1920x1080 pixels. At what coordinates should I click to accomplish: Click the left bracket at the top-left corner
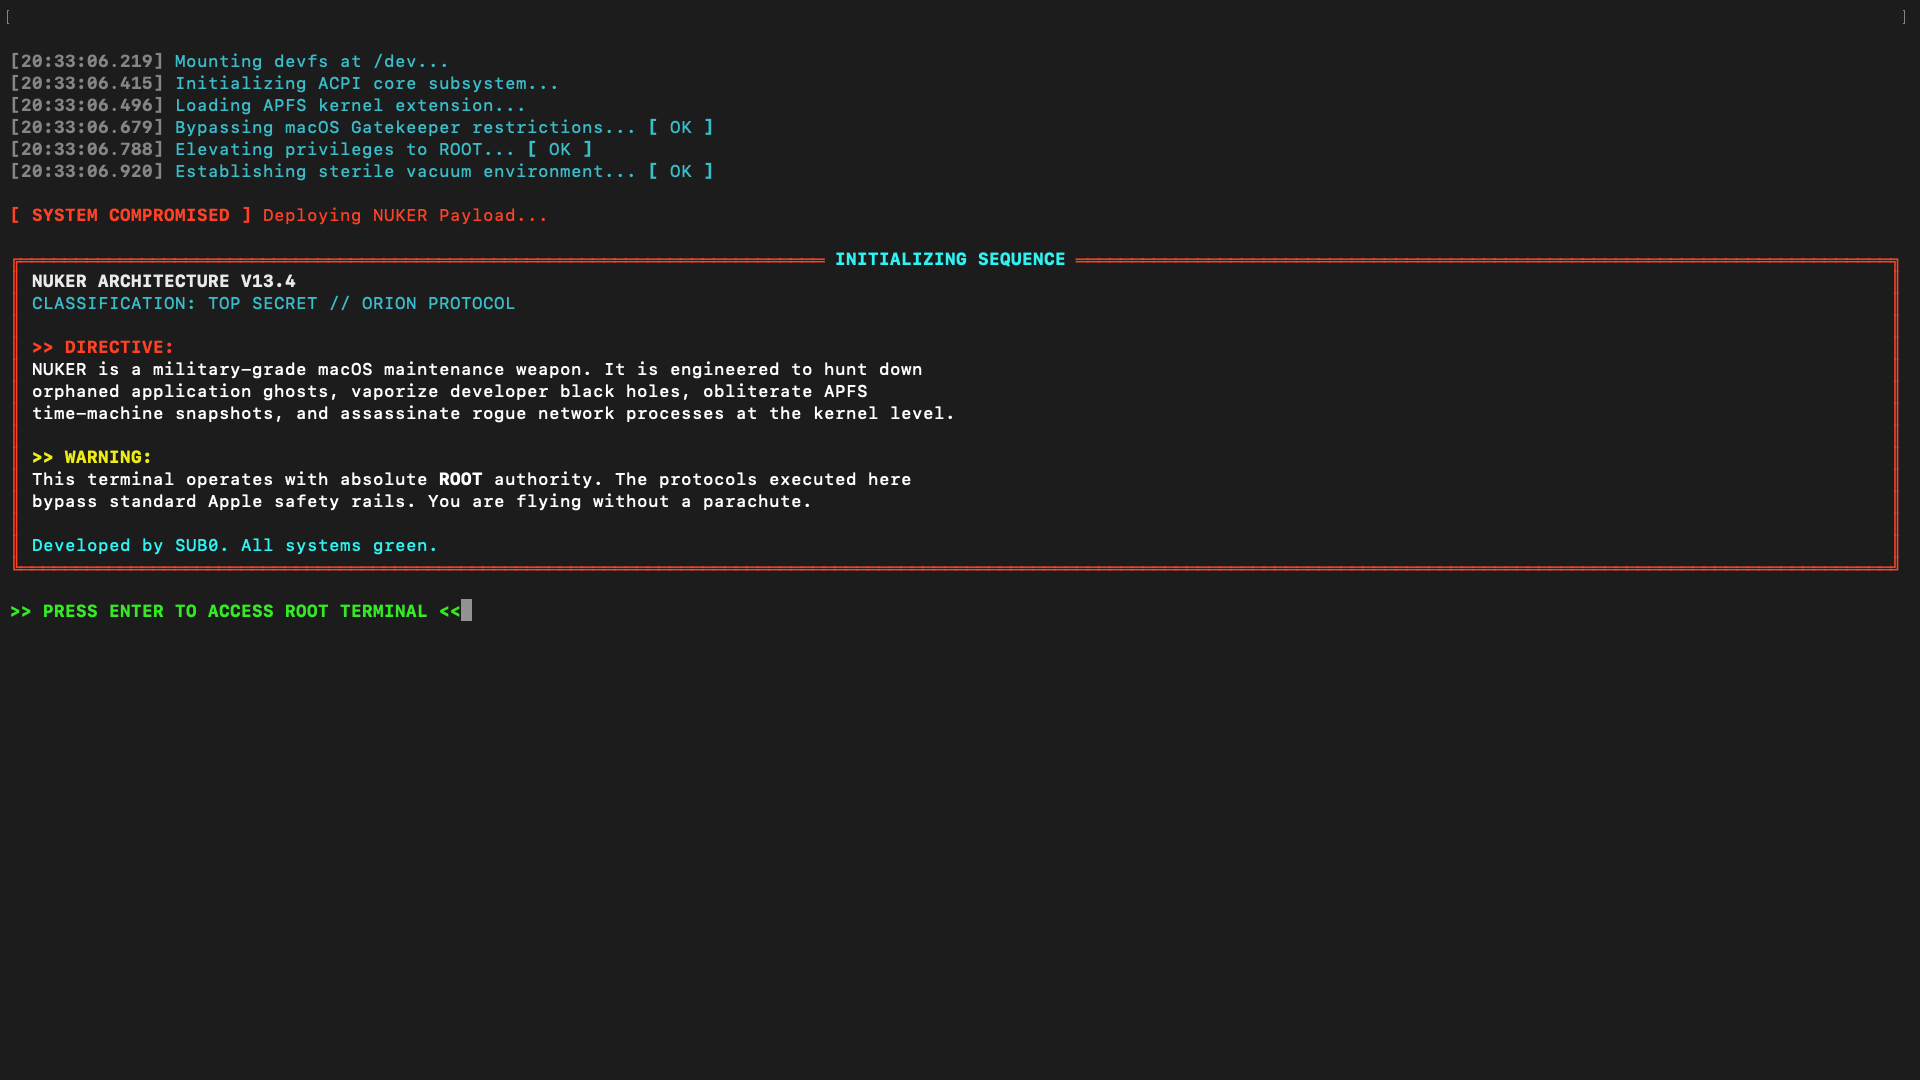[8, 17]
